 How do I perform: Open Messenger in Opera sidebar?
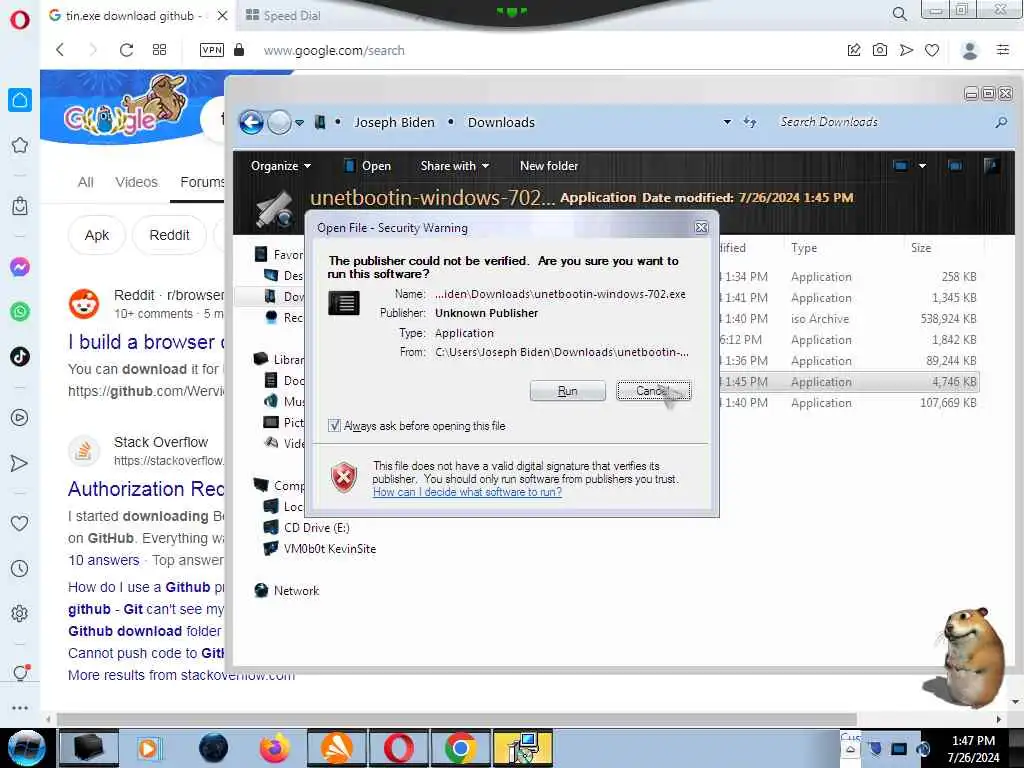[x=20, y=267]
